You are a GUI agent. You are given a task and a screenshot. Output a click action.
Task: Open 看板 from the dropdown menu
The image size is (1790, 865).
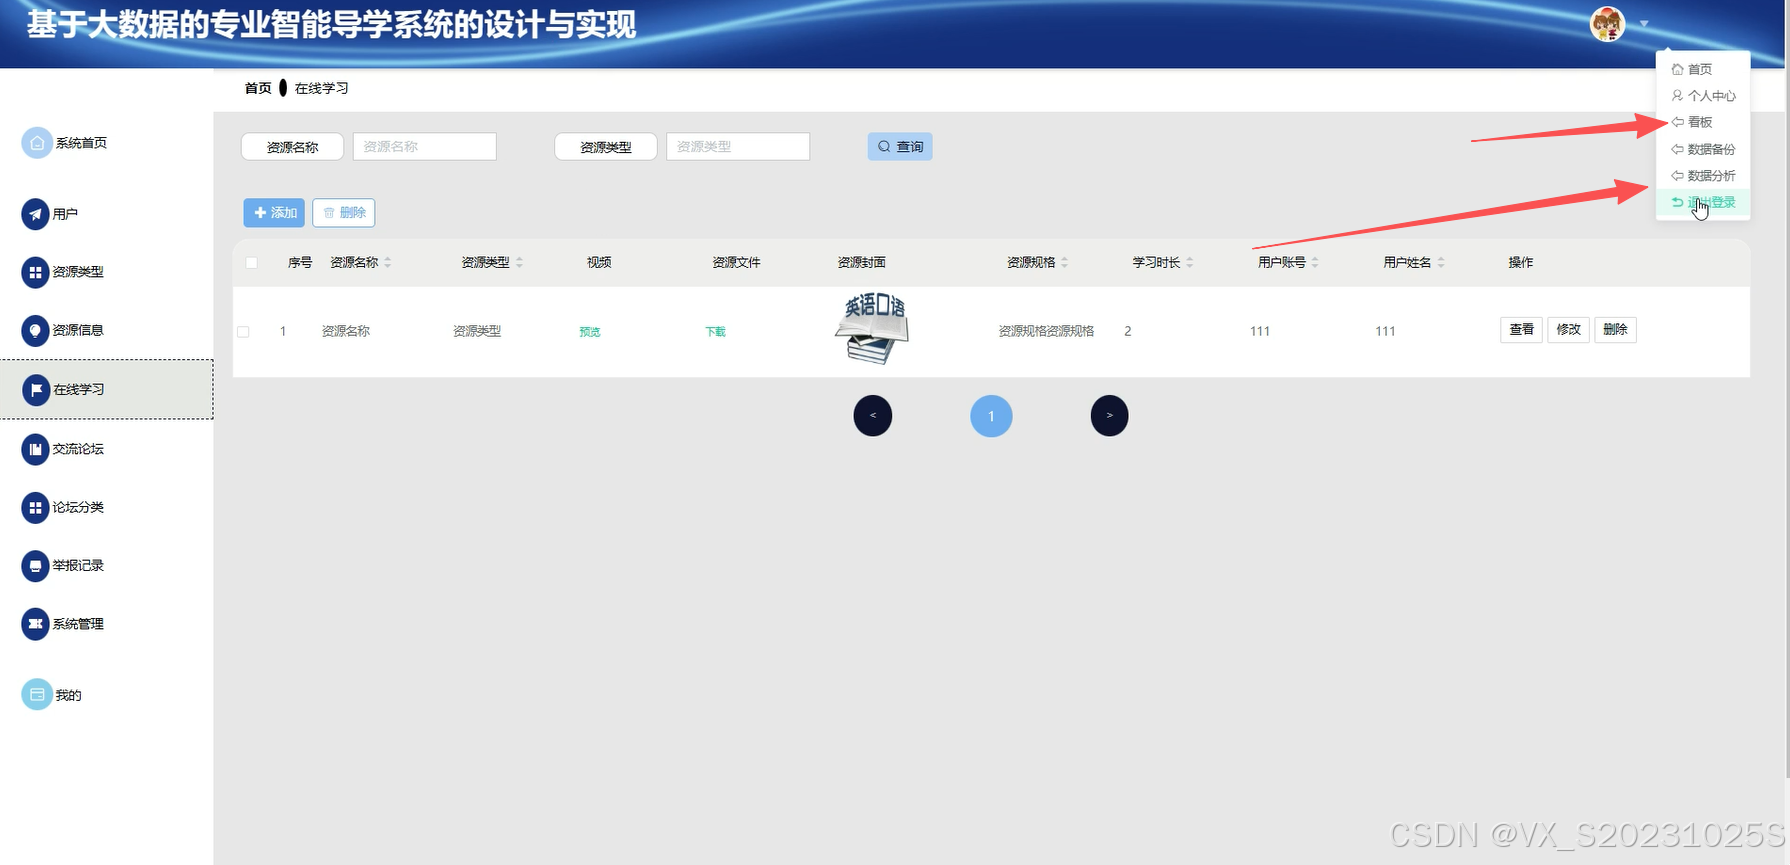click(x=1703, y=122)
